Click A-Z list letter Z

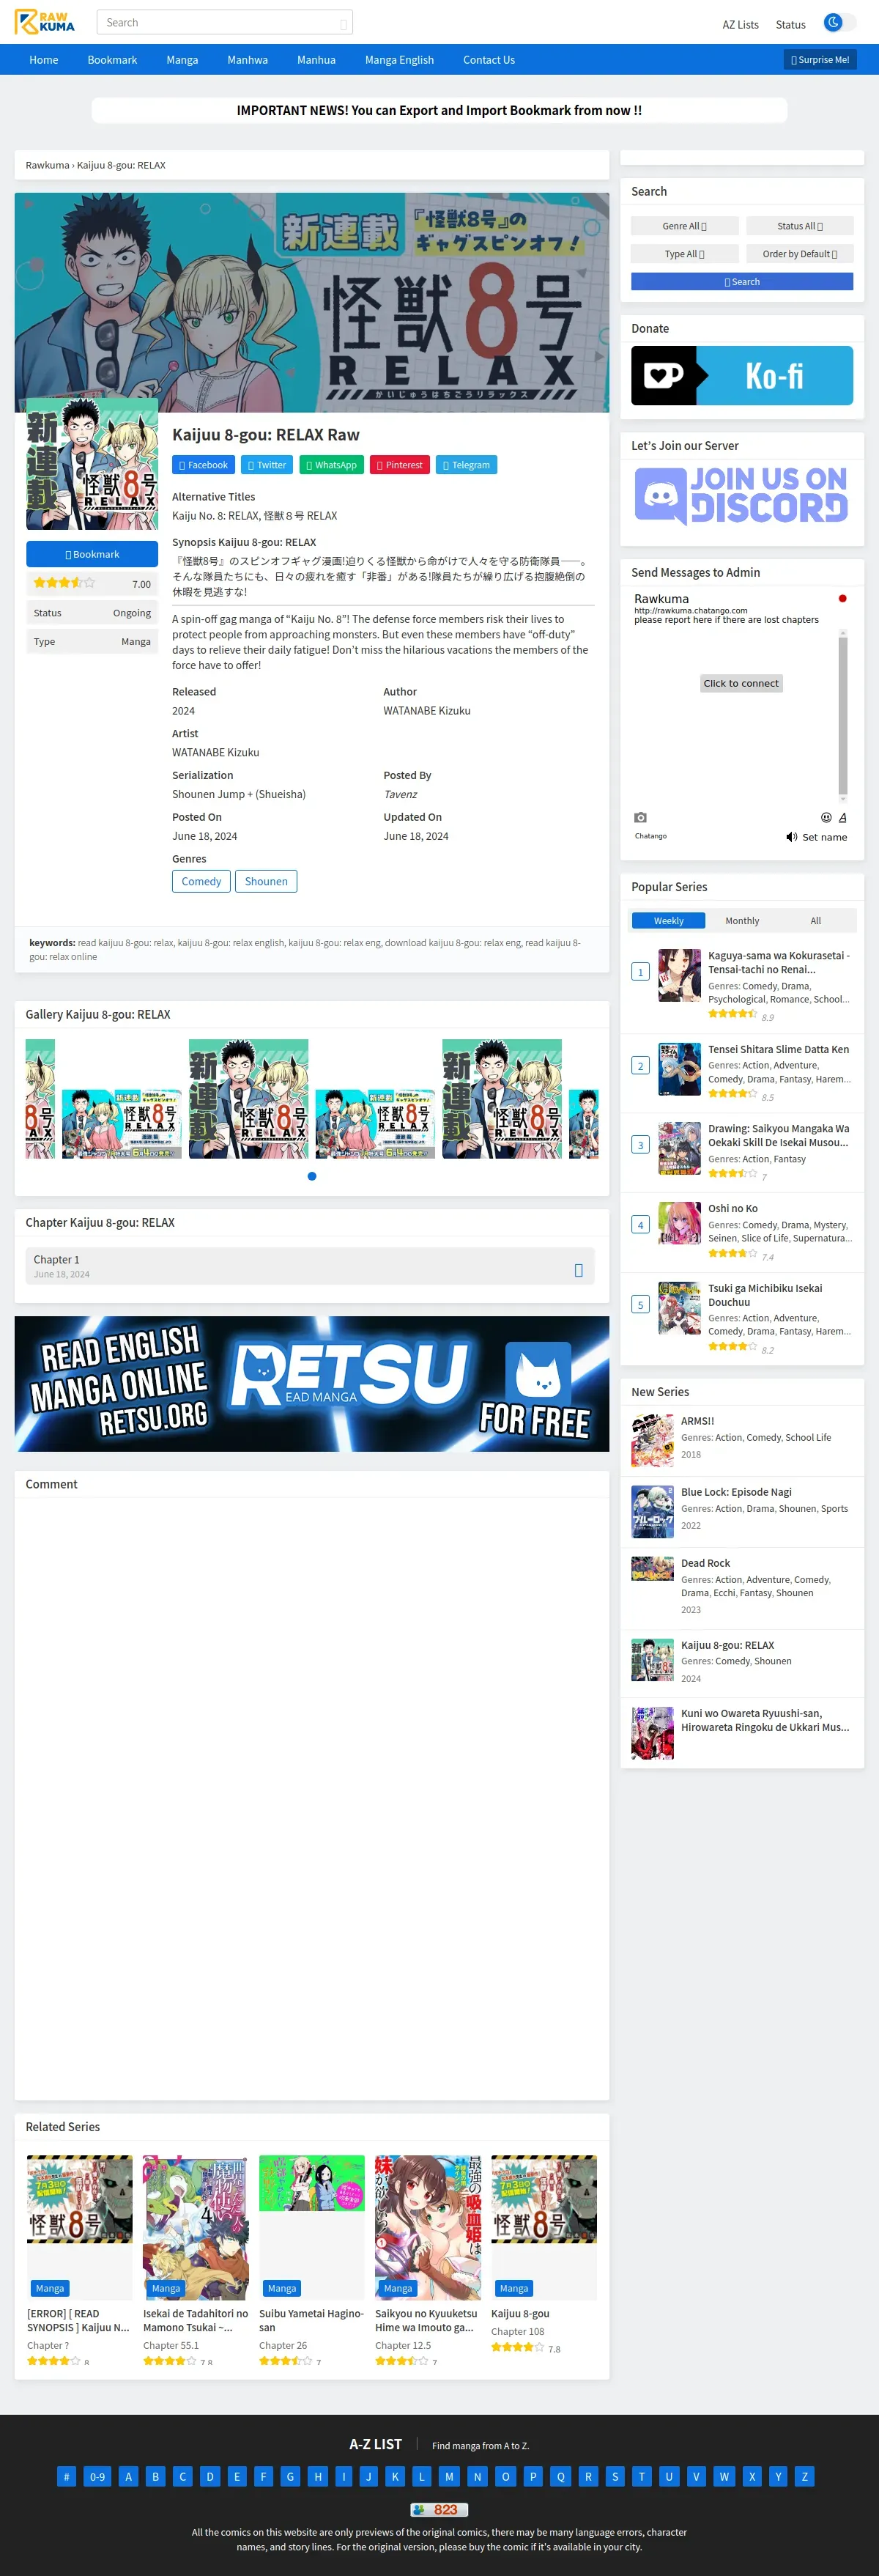tap(805, 2476)
